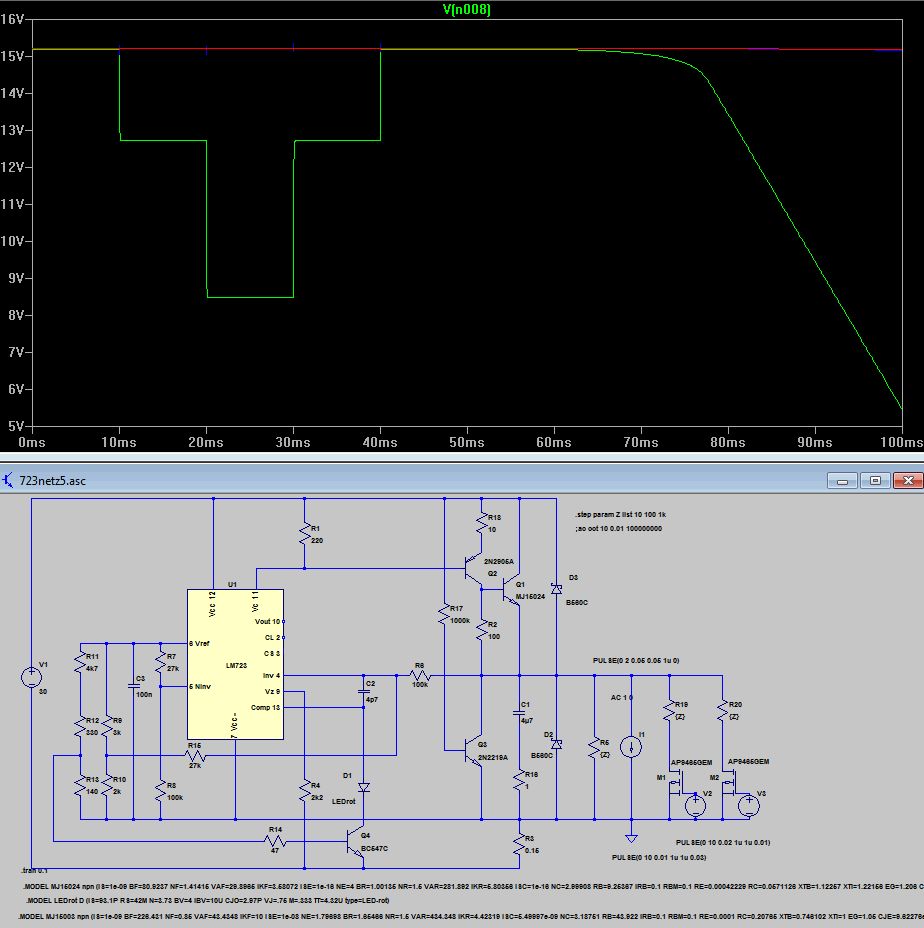This screenshot has height=928, width=924.
Task: Click the 16V vertical axis label
Action: click(x=12, y=20)
